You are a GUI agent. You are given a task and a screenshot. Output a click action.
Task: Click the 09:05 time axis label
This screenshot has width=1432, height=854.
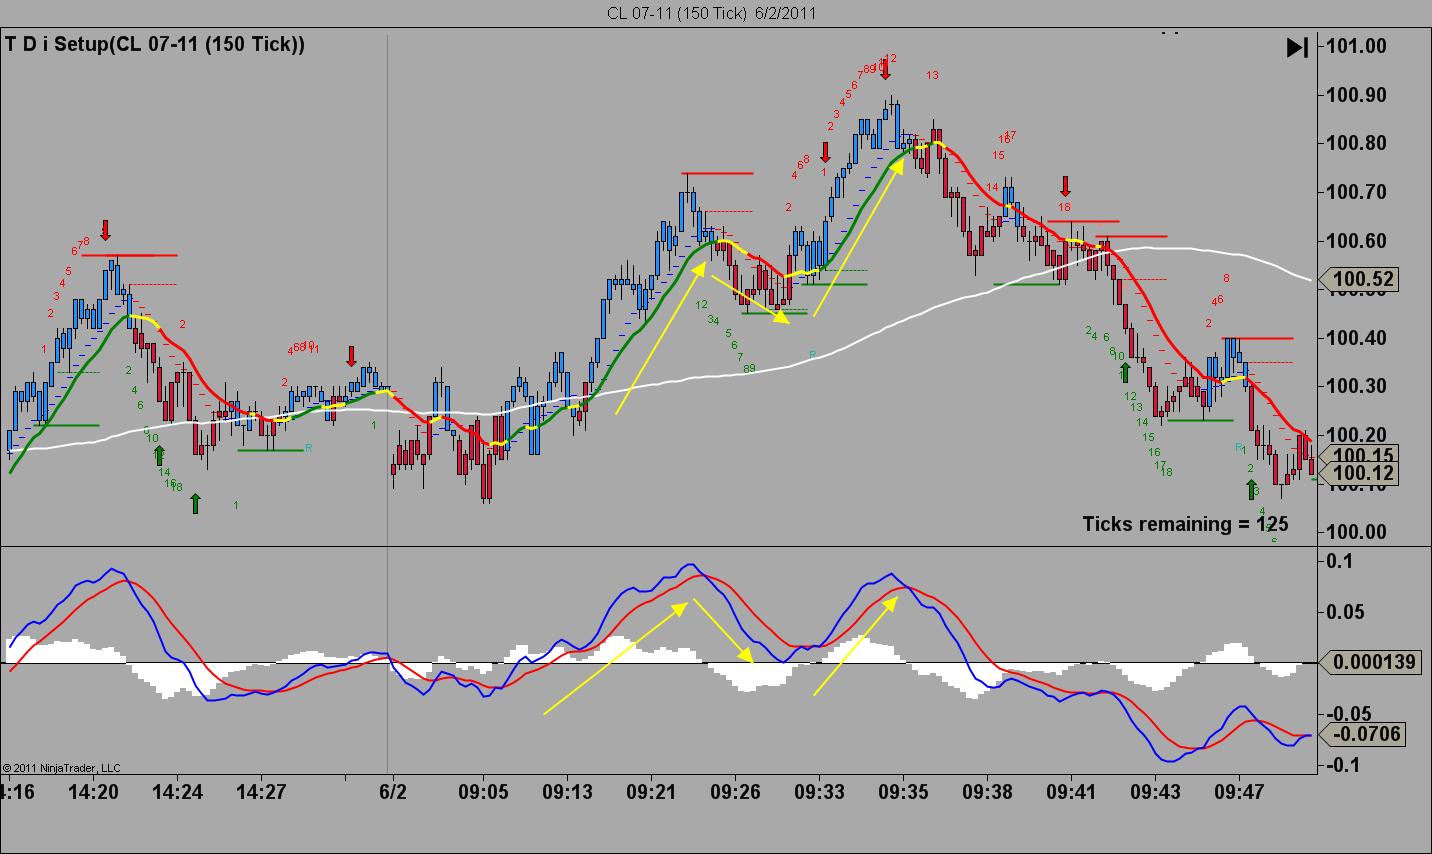coord(482,792)
